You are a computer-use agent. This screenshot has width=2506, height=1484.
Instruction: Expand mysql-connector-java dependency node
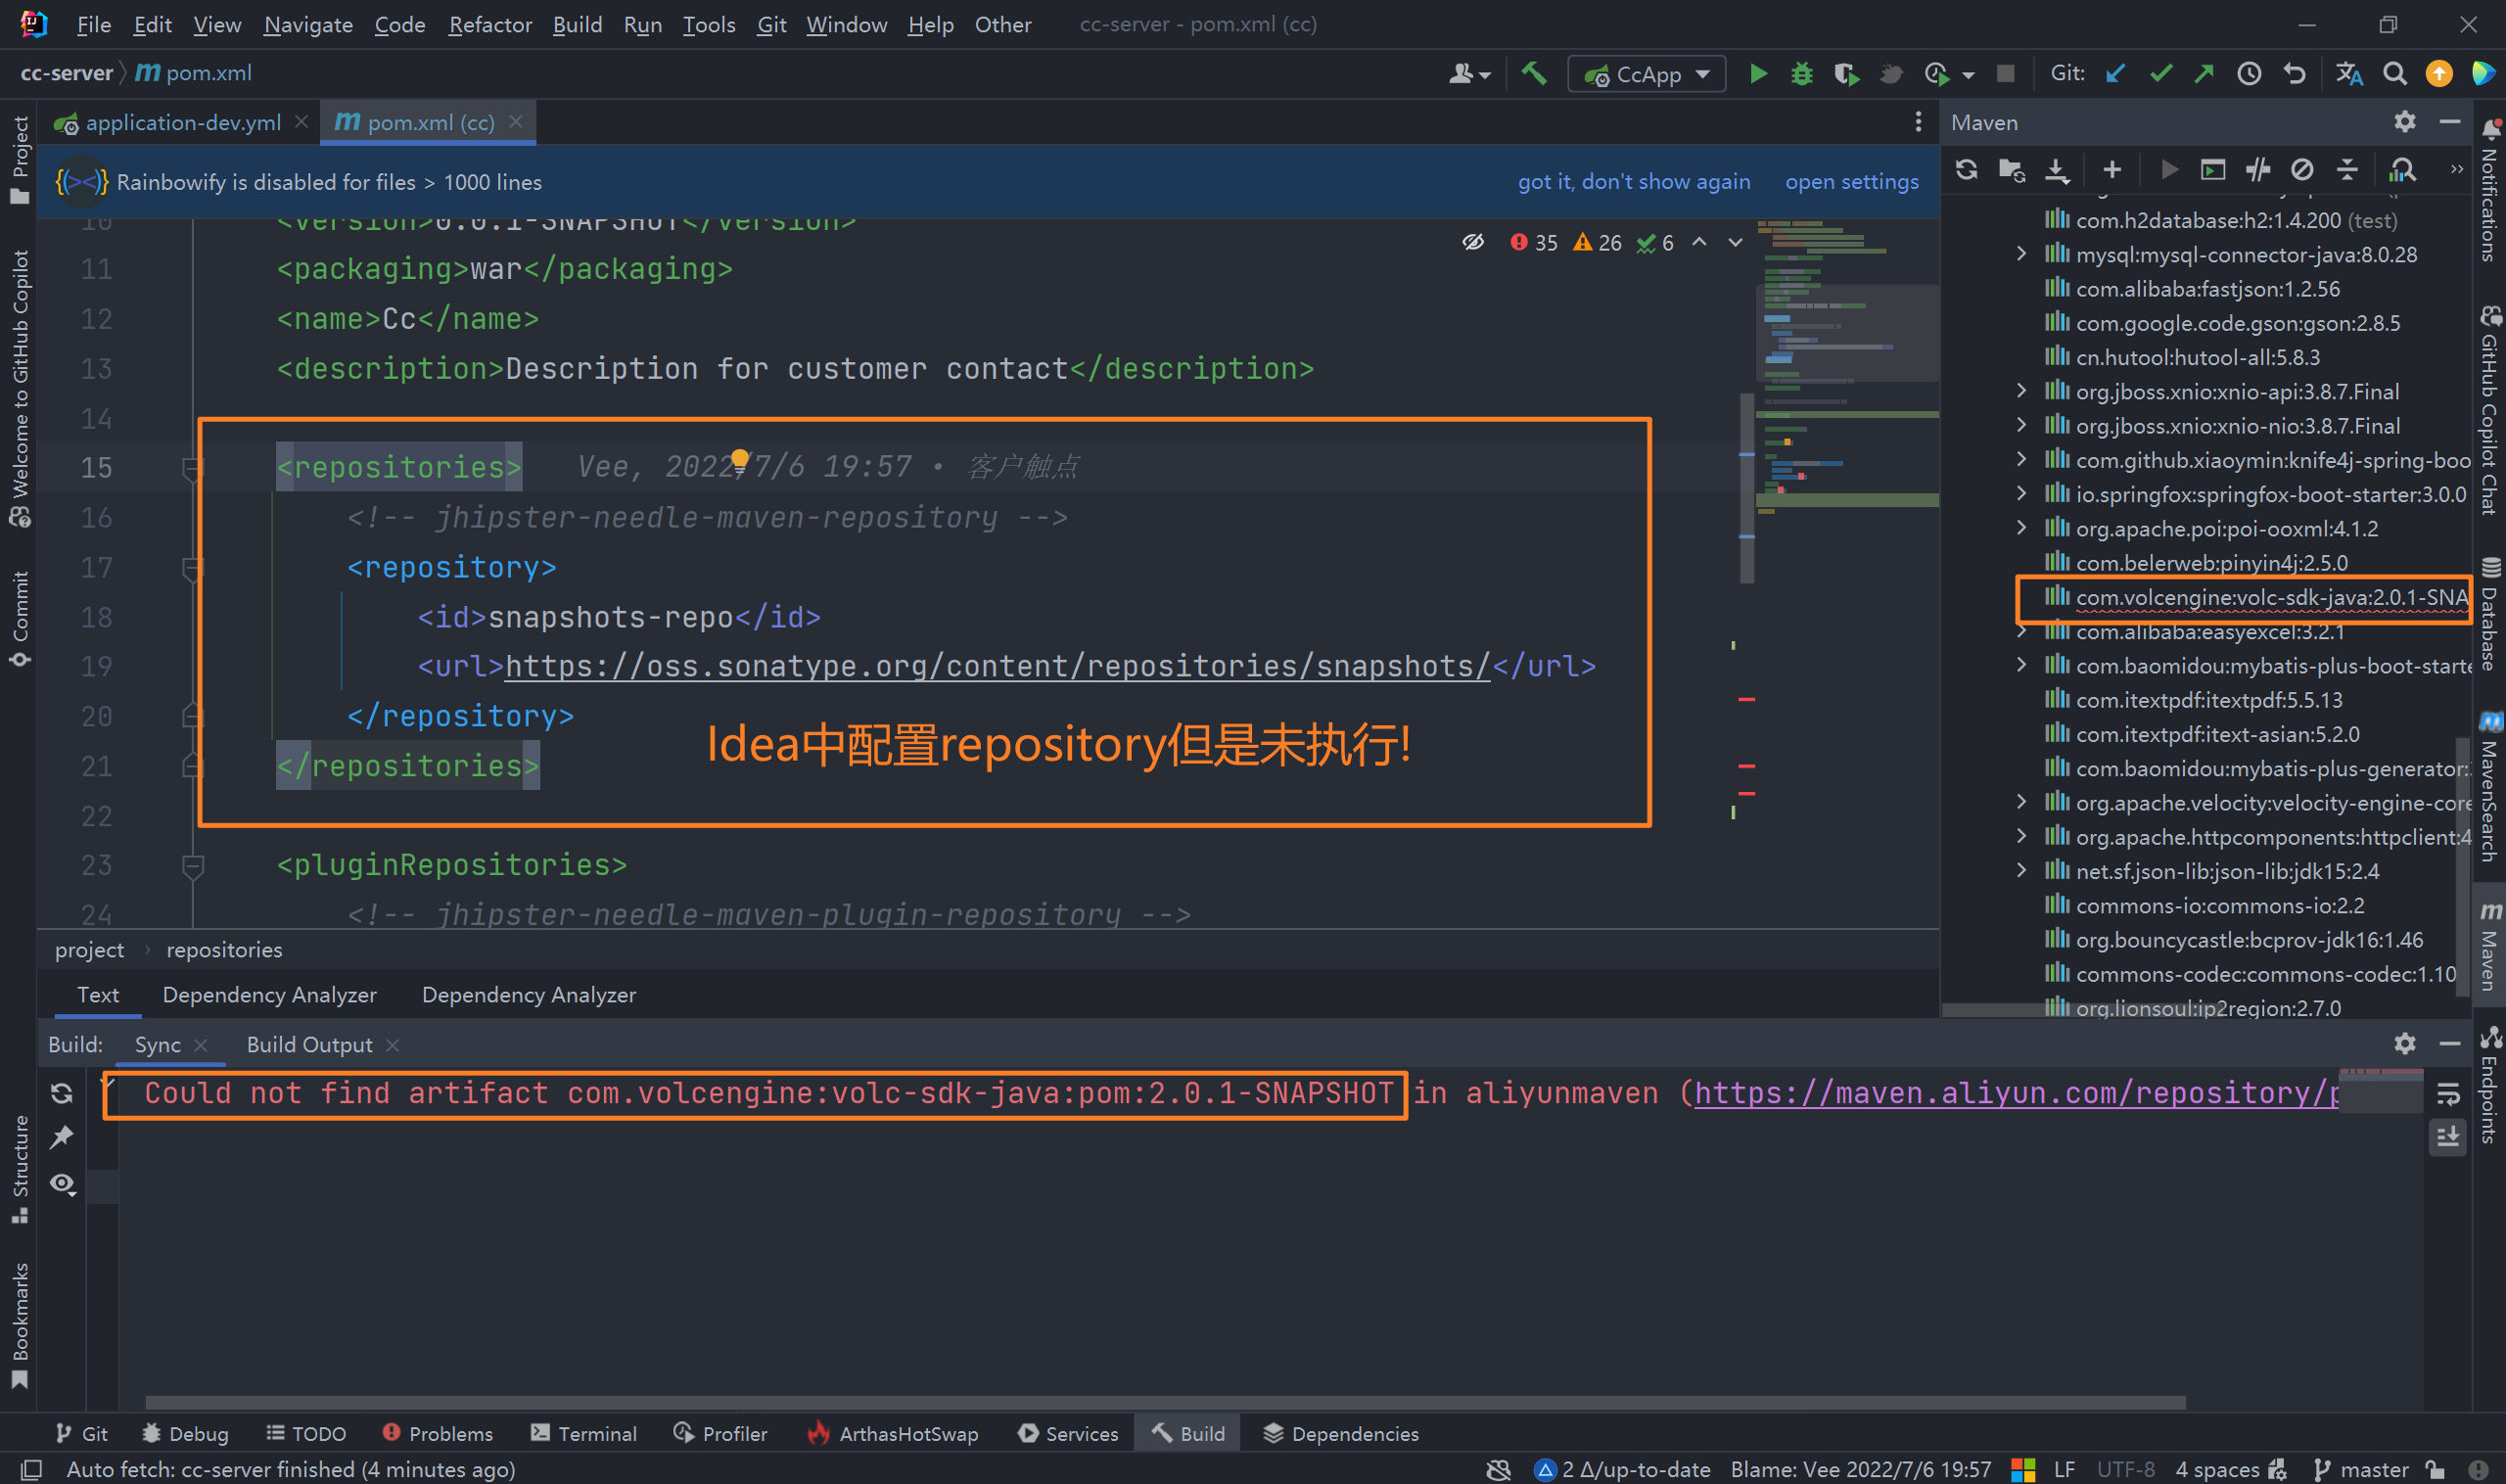pyautogui.click(x=2021, y=254)
